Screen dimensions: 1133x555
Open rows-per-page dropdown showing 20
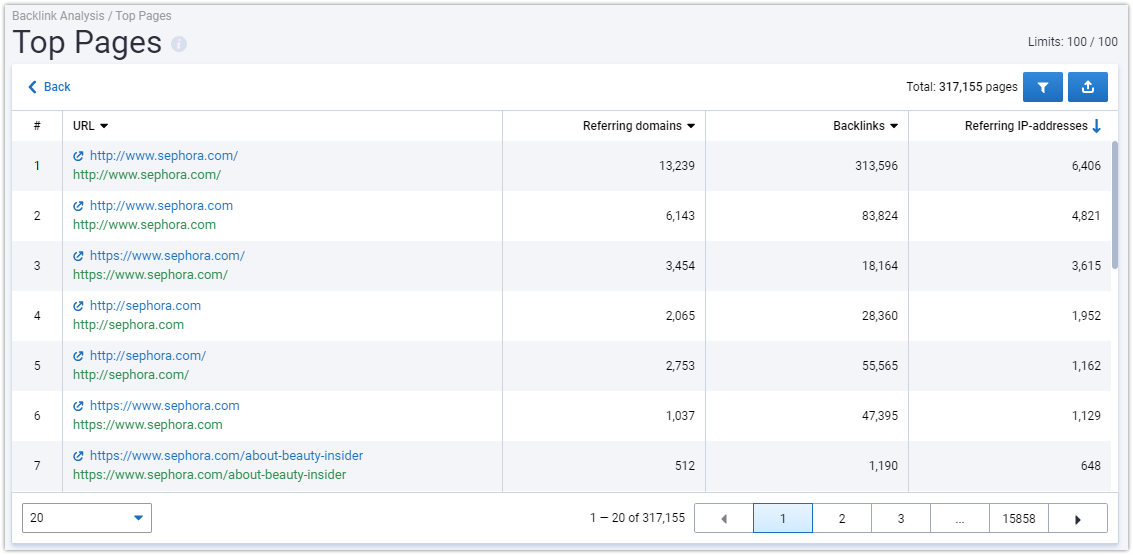point(87,518)
